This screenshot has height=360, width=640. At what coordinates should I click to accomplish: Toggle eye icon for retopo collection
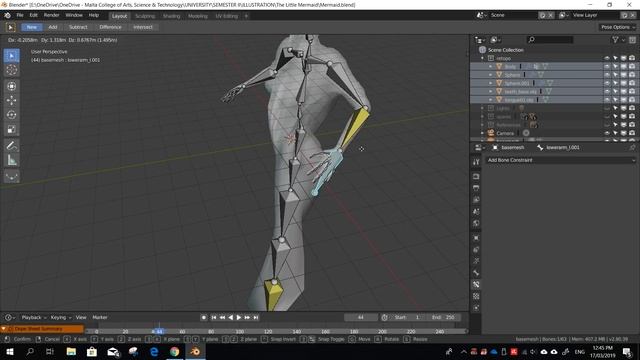607,58
